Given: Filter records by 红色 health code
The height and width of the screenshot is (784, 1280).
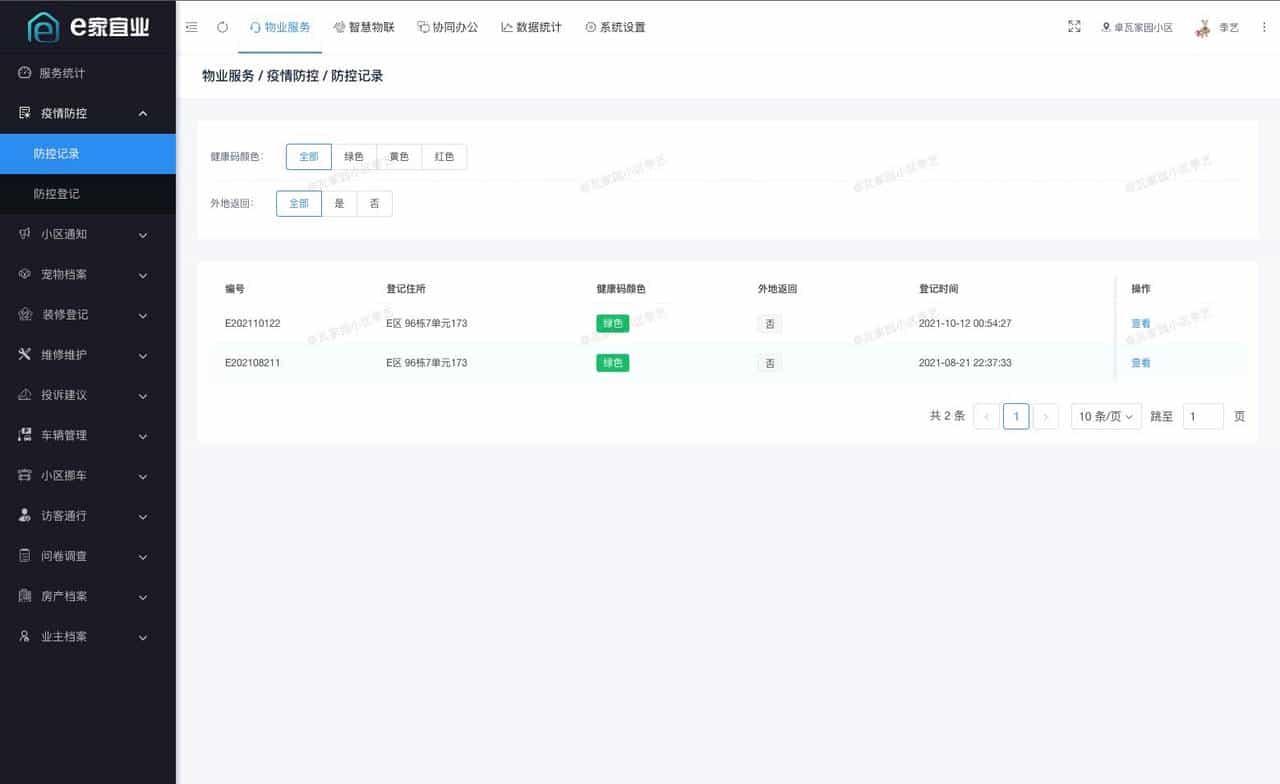Looking at the screenshot, I should click(x=444, y=156).
